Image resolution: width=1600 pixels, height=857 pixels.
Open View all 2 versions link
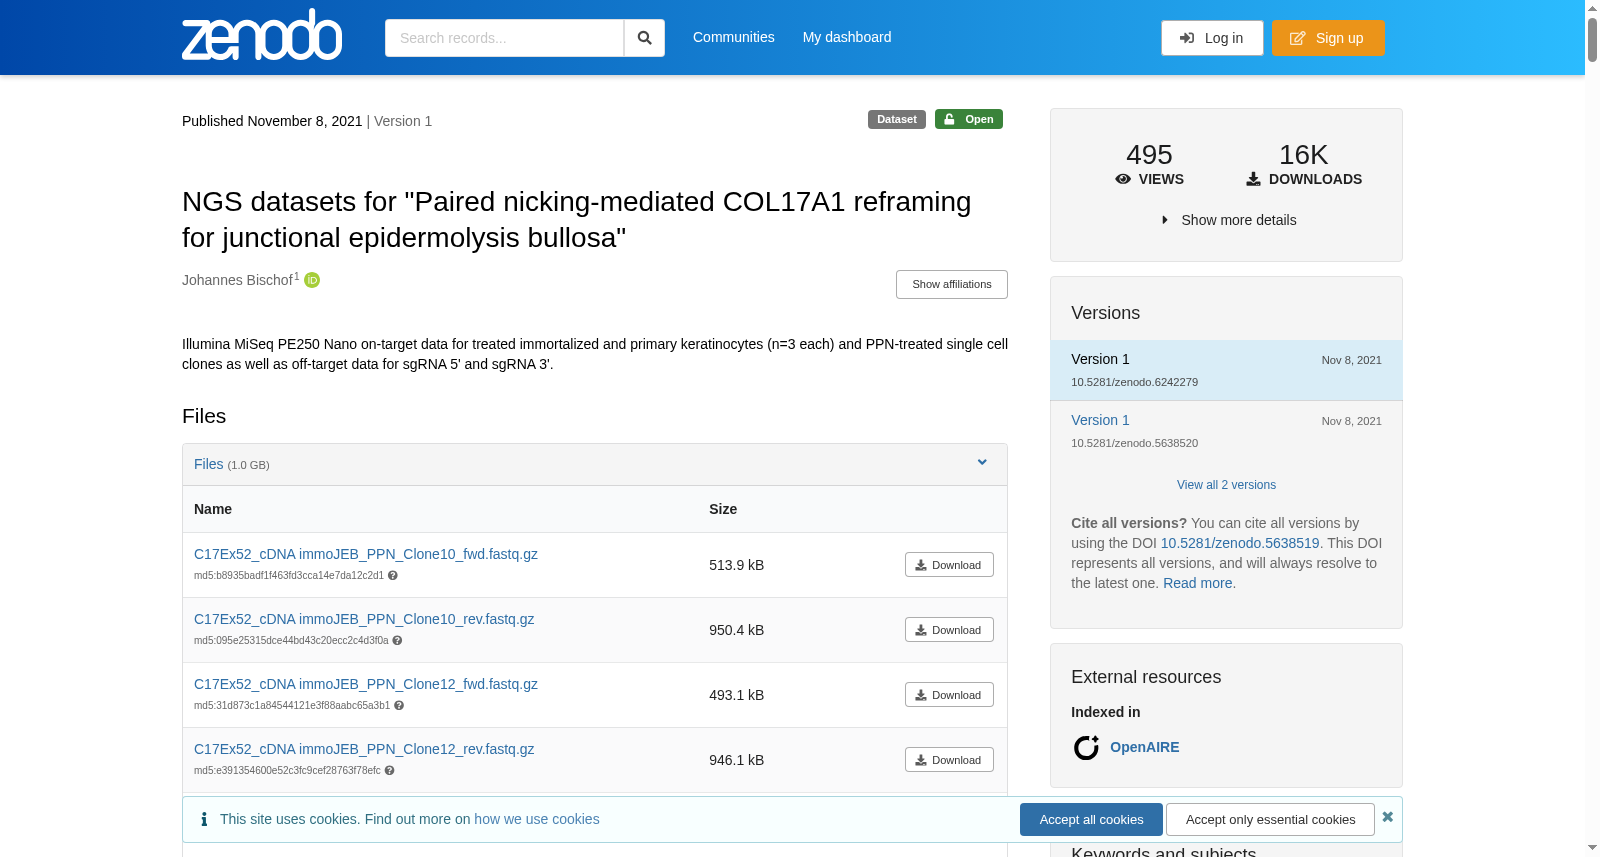(x=1226, y=485)
